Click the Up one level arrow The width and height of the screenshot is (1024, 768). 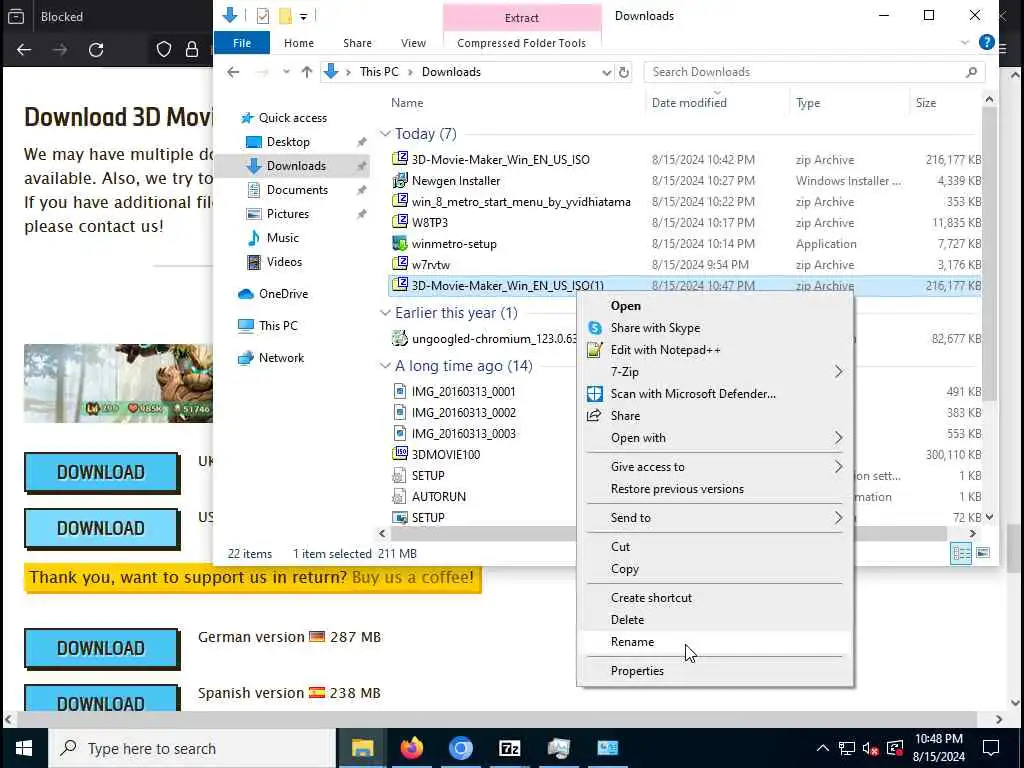(x=306, y=72)
